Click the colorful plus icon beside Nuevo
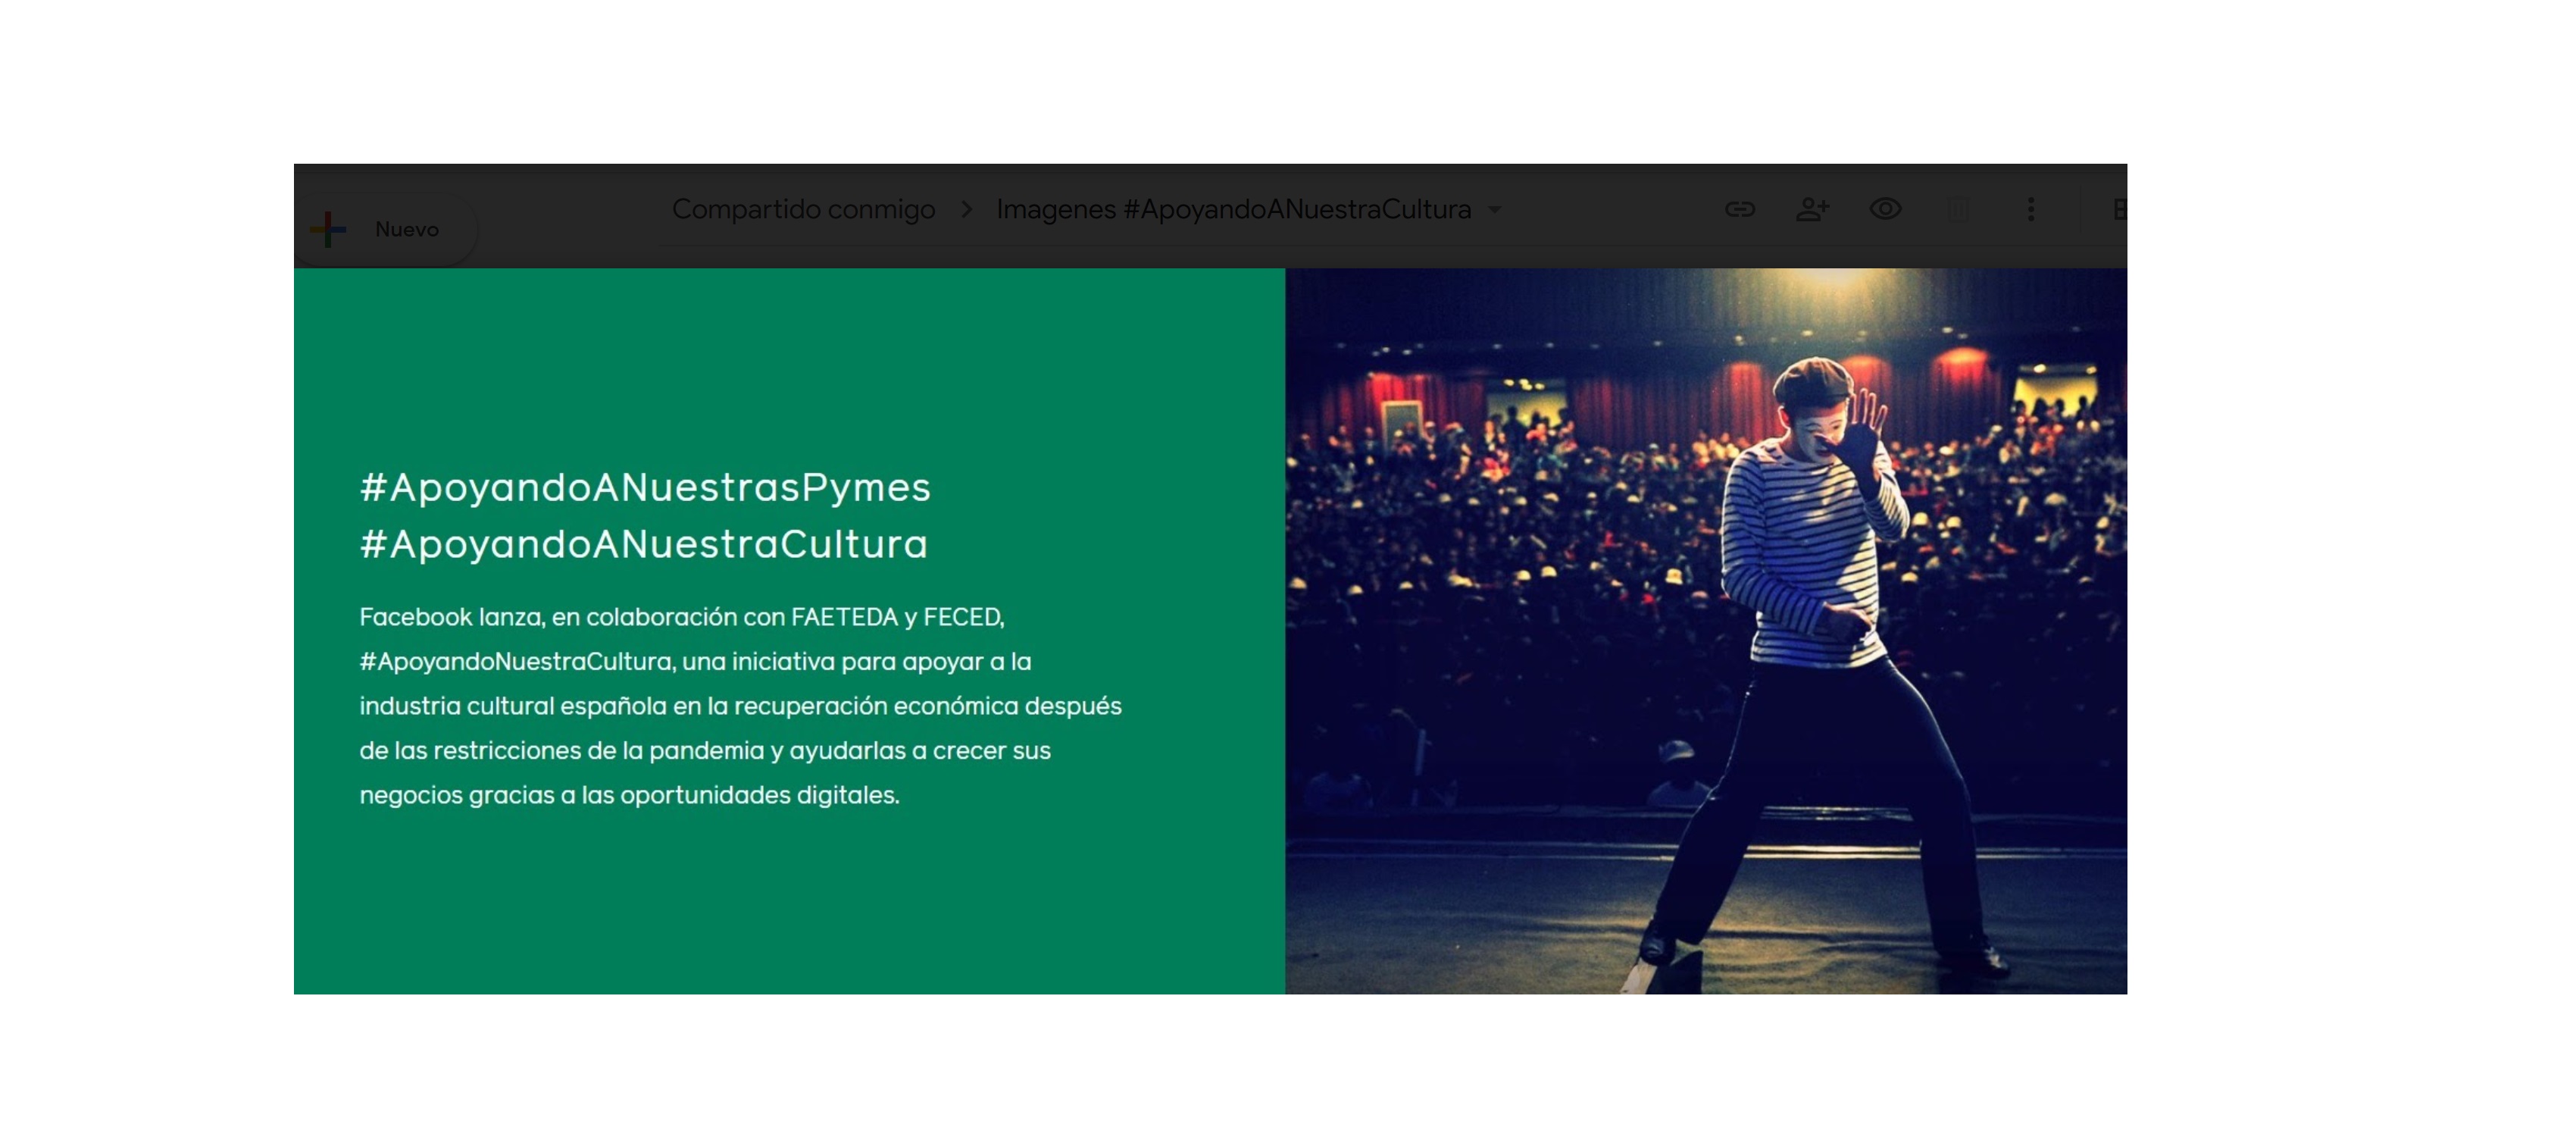Screen dimensions: 2576x1140 [x=328, y=229]
